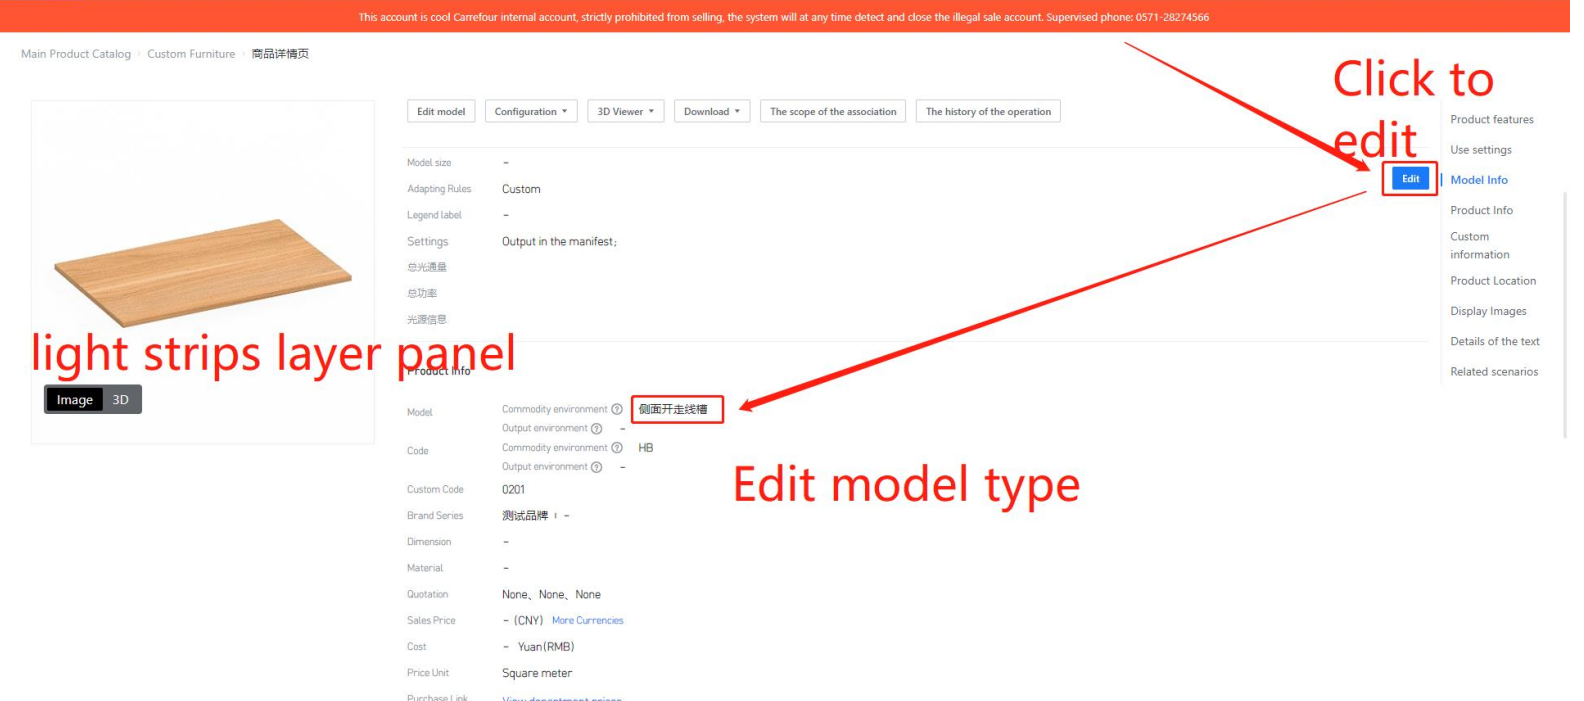Screen dimensions: 1584x701
Task: Click help icon beside Model Commodity environment
Action: (x=617, y=409)
